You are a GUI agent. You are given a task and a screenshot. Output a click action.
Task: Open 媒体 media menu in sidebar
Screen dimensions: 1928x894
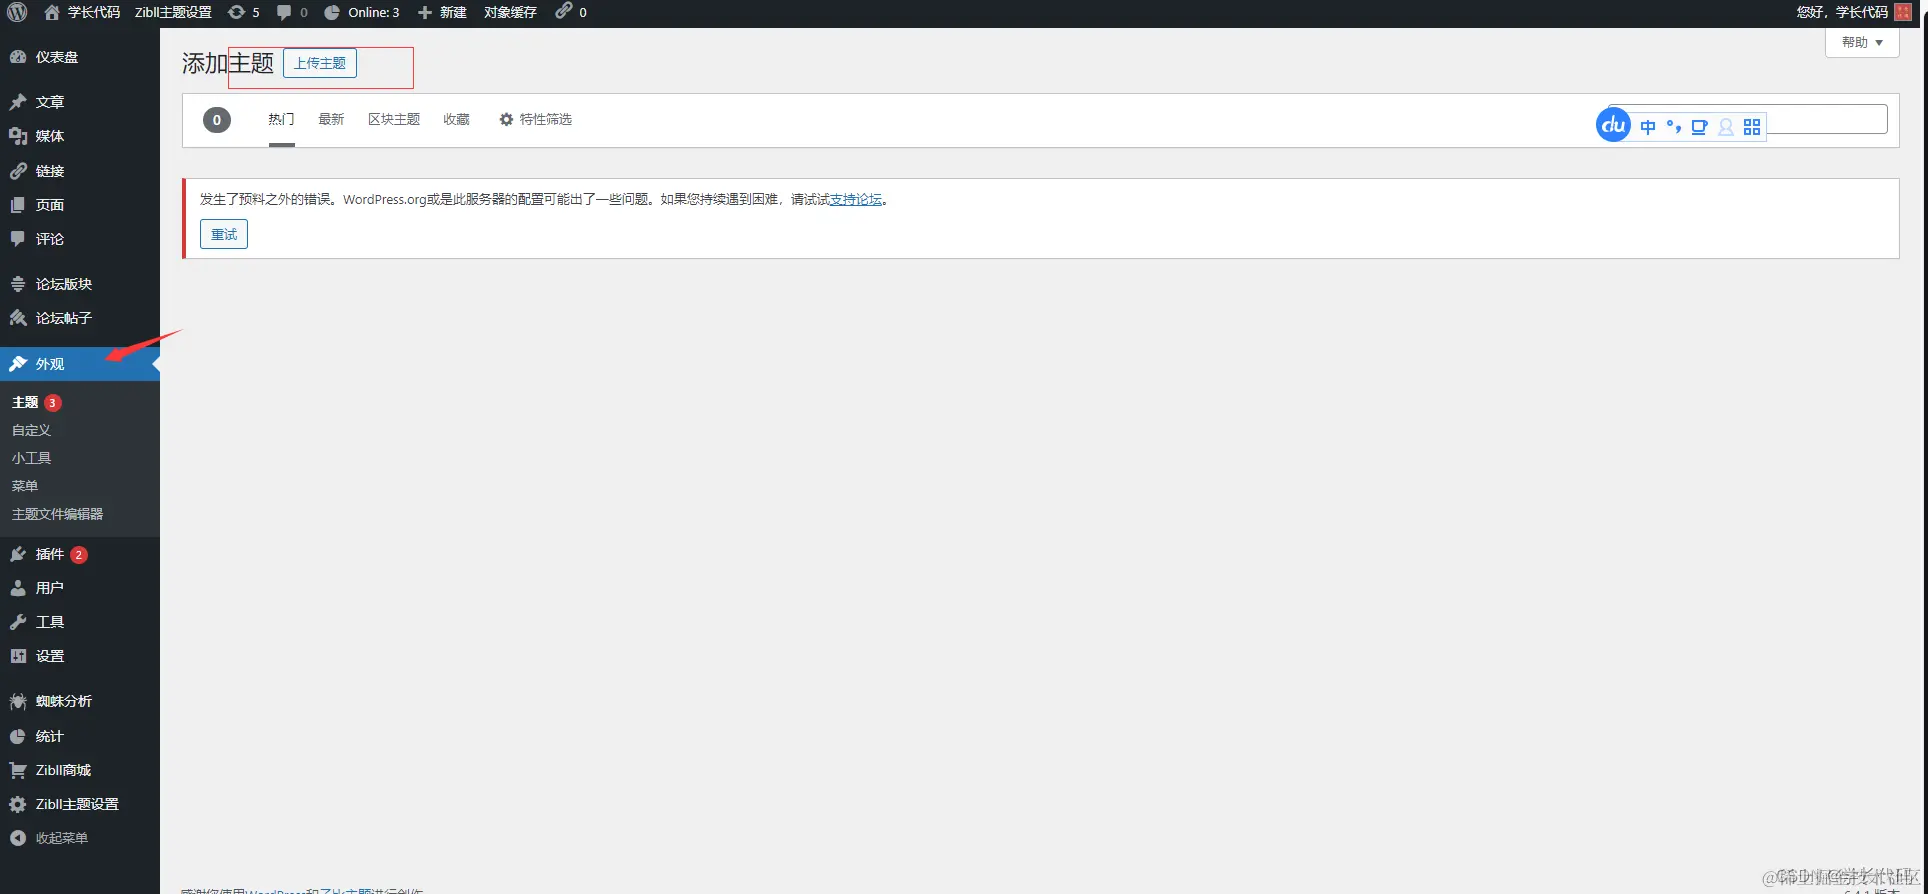pos(80,136)
